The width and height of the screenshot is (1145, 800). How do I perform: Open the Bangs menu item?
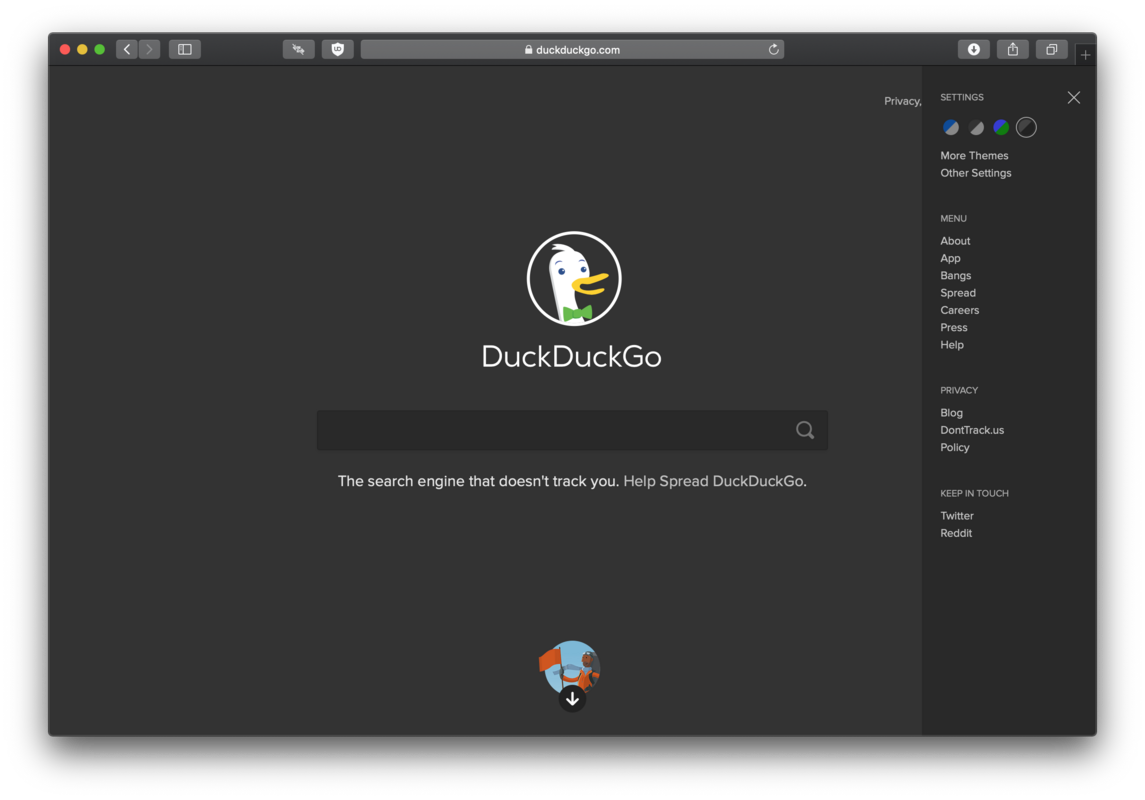[955, 276]
